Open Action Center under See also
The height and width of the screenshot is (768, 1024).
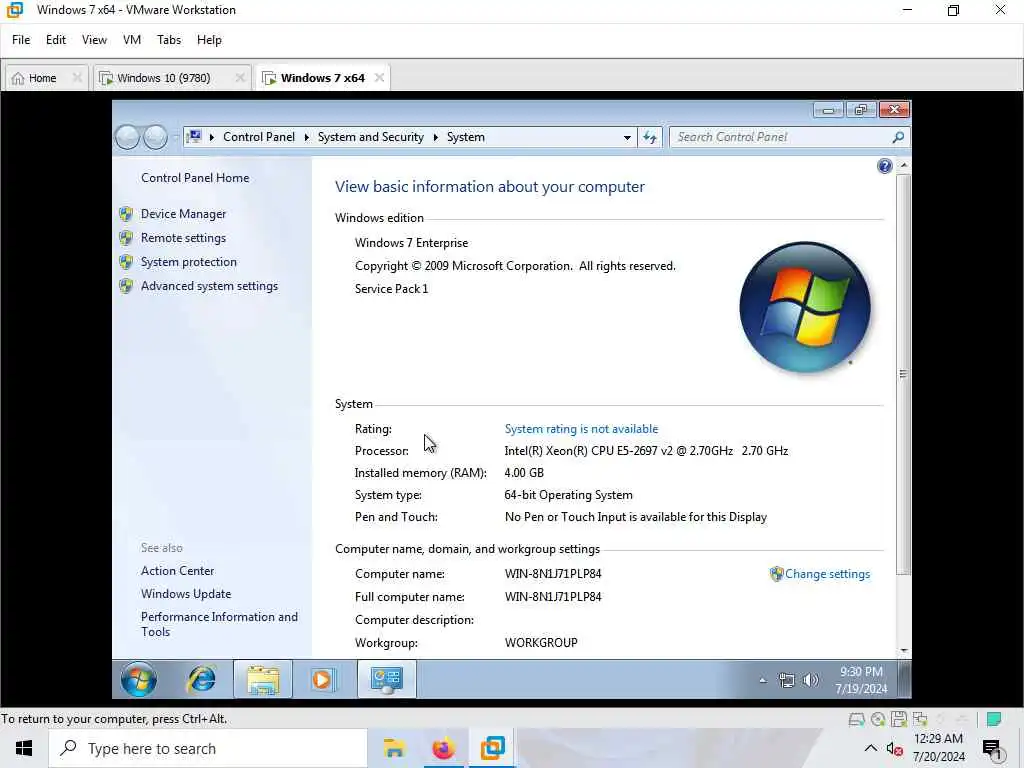pos(177,571)
